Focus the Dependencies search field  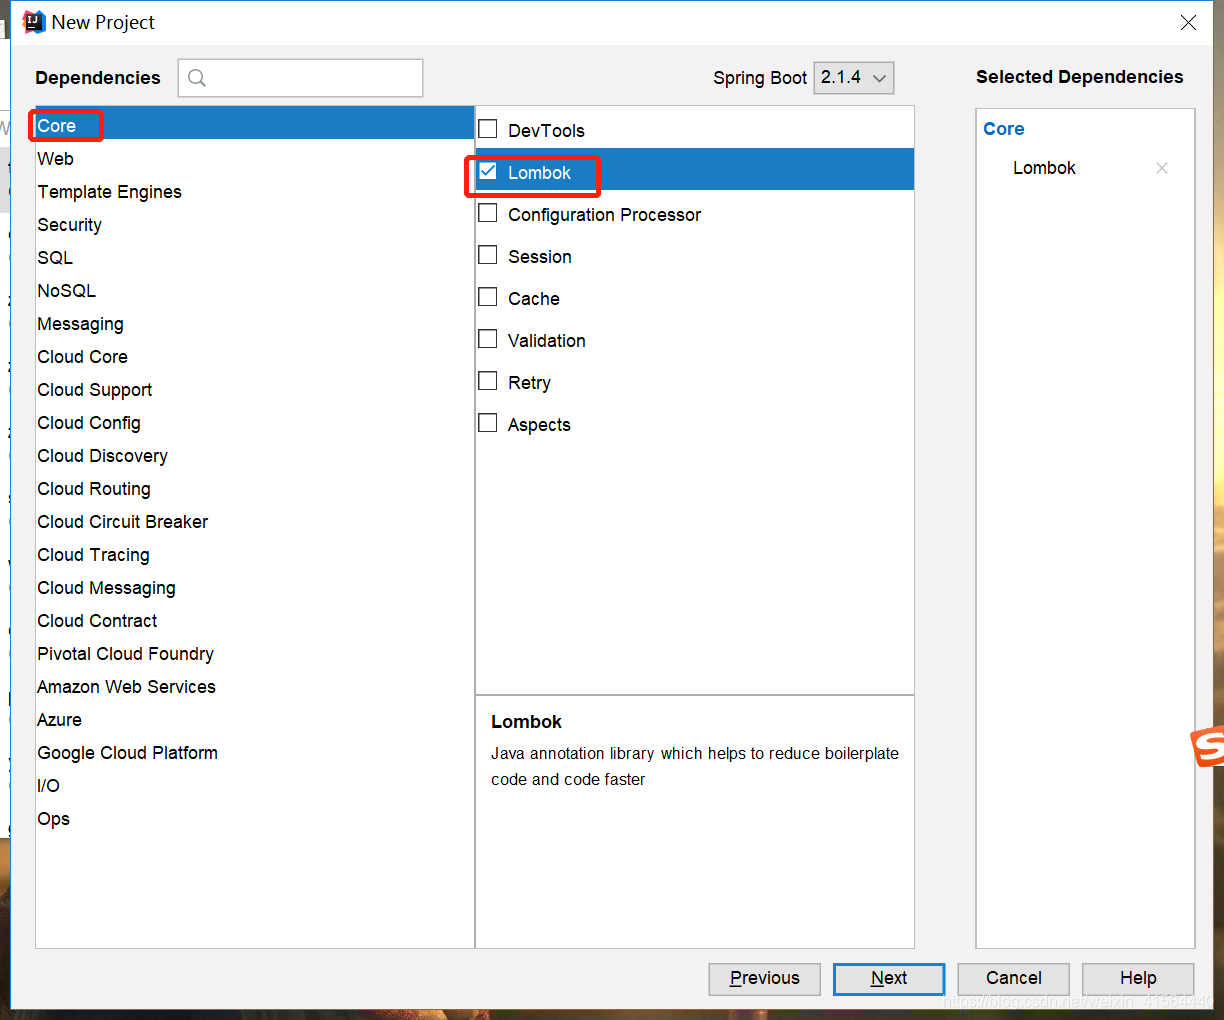point(300,78)
